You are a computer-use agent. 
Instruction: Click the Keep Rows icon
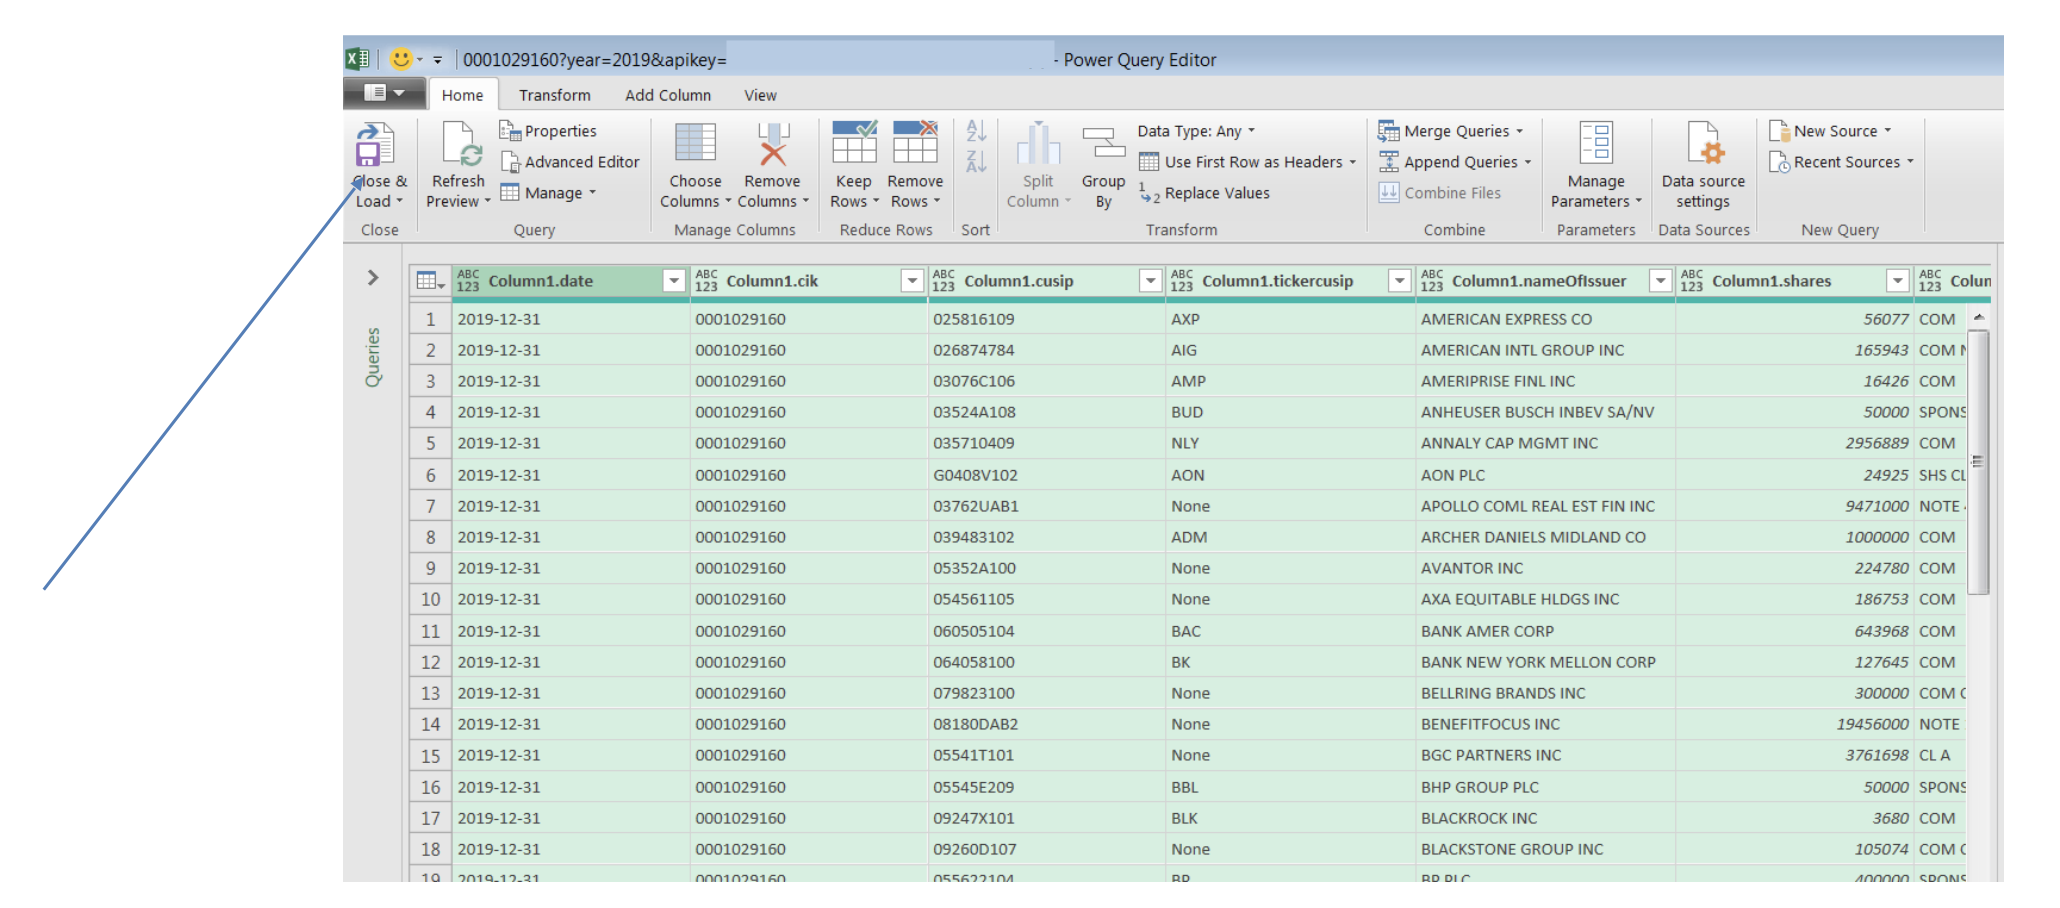854,142
